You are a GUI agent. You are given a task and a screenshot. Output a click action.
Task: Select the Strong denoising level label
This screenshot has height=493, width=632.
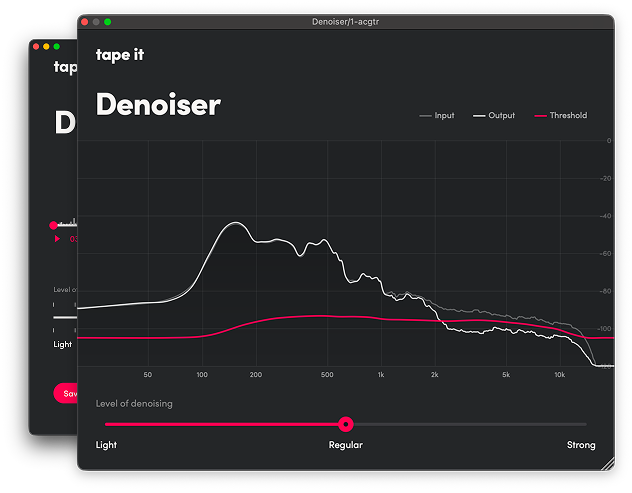coord(581,445)
